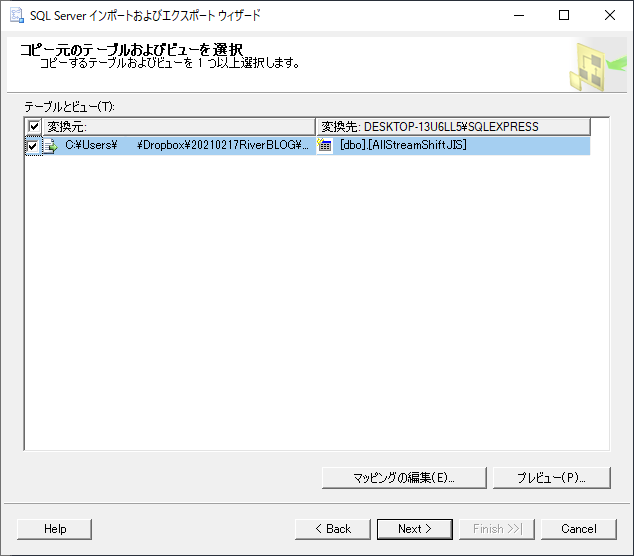Screen dimensions: 634x556
Task: Cancel the import and export wizard
Action: coord(578,529)
